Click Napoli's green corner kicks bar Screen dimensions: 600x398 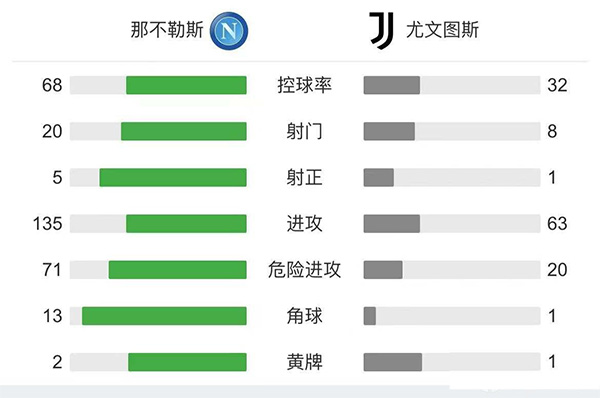click(x=164, y=316)
